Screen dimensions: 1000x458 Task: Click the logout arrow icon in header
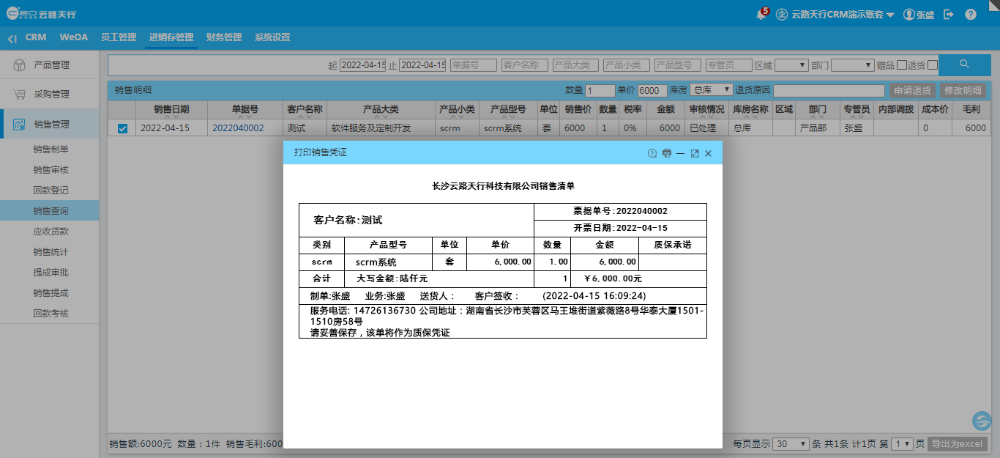click(x=948, y=14)
